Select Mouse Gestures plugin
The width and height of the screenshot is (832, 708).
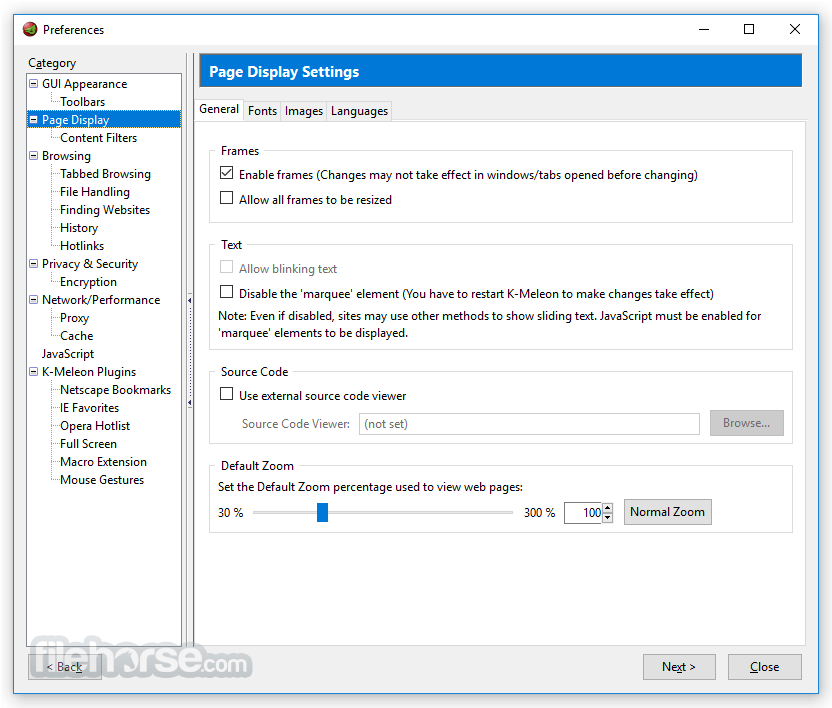coord(102,480)
